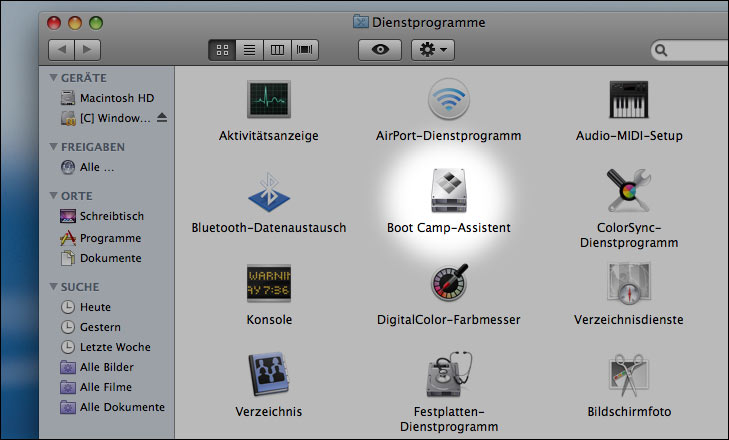Eject the [C] Windows volume
The image size is (729, 440).
tap(162, 117)
